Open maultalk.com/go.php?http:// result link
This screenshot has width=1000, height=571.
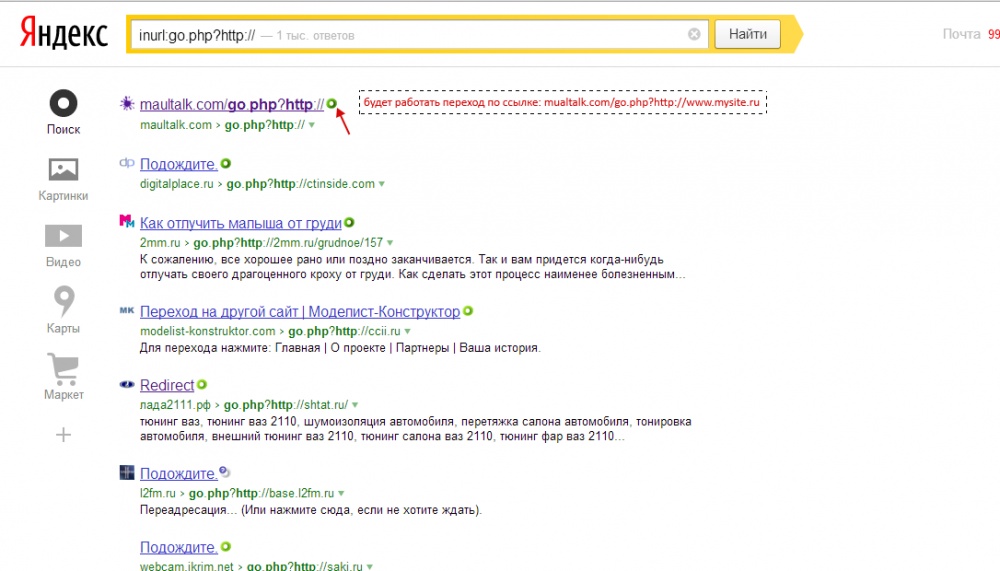(232, 104)
